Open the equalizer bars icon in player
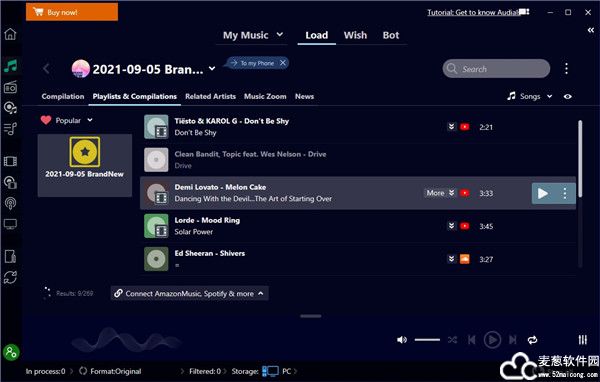 click(x=582, y=340)
